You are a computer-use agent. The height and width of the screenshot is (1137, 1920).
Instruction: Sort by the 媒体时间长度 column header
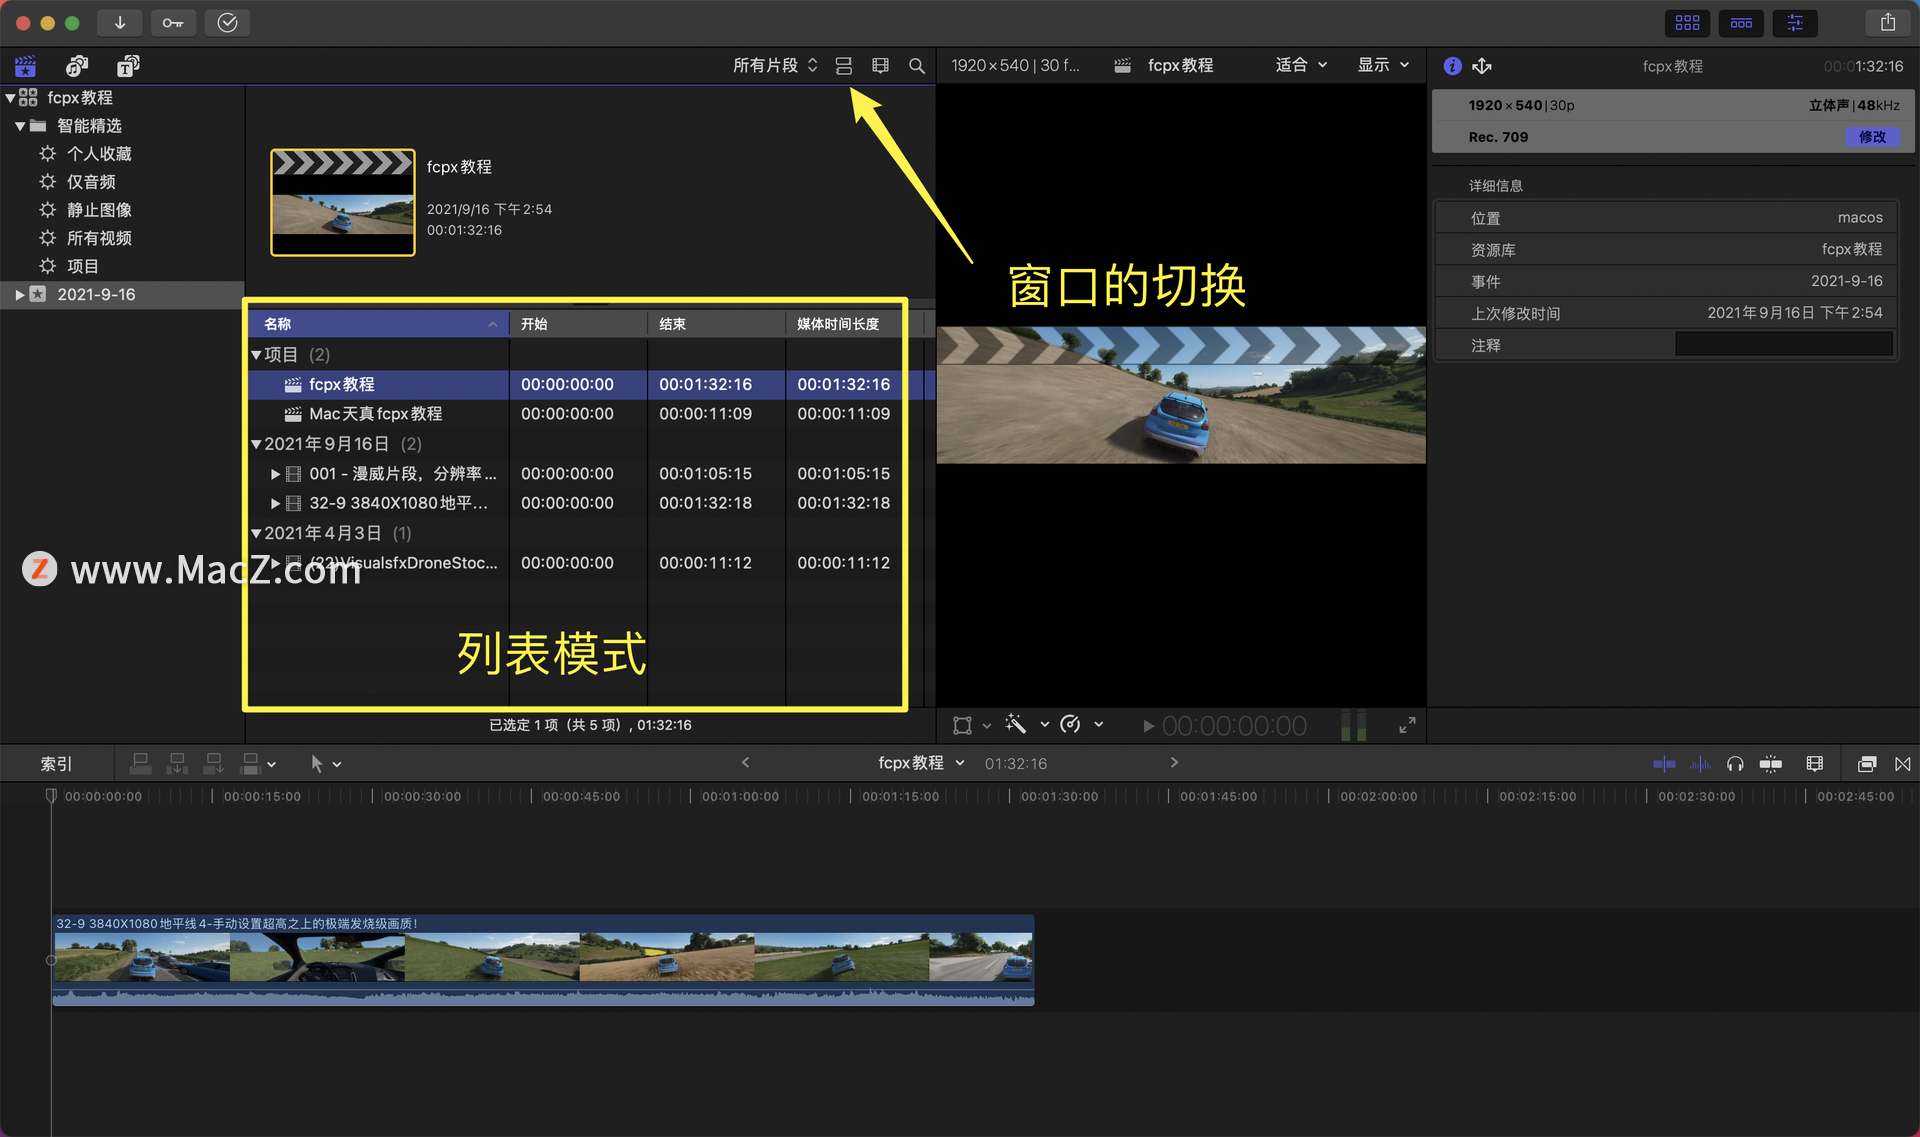tap(844, 324)
